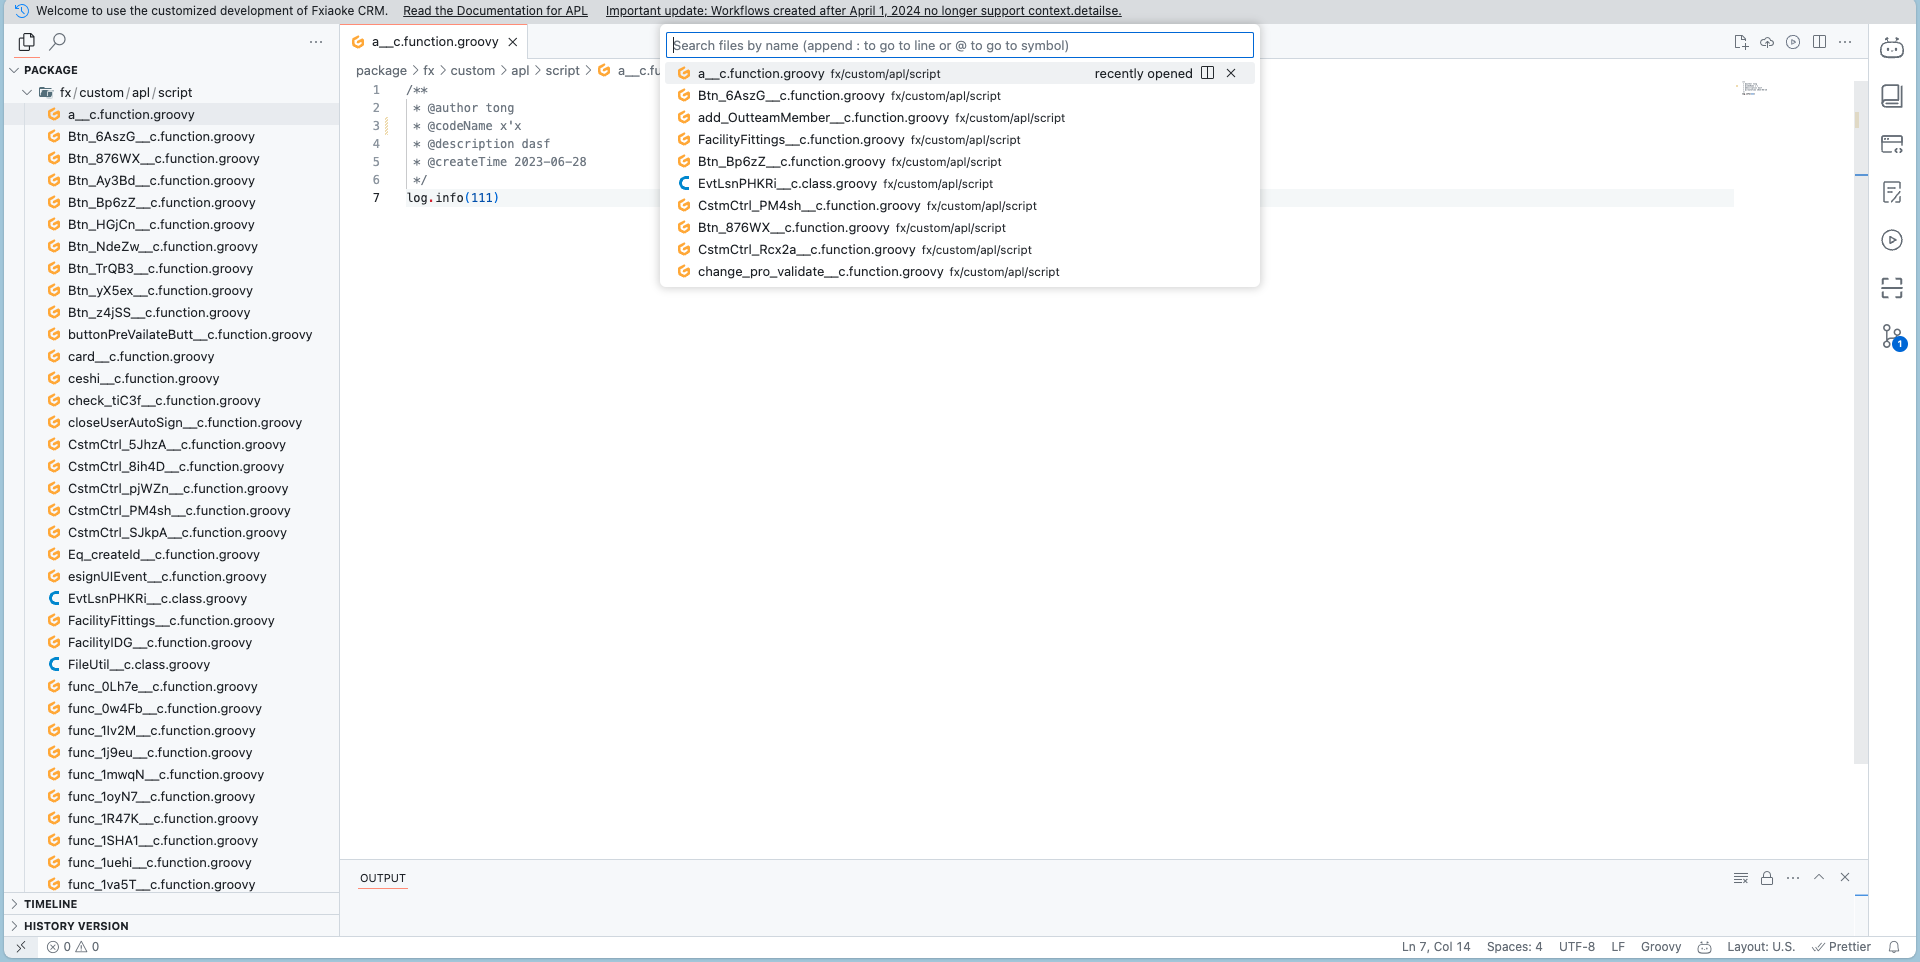Open the documentation book icon in right sidebar
The image size is (1920, 962).
1891,96
